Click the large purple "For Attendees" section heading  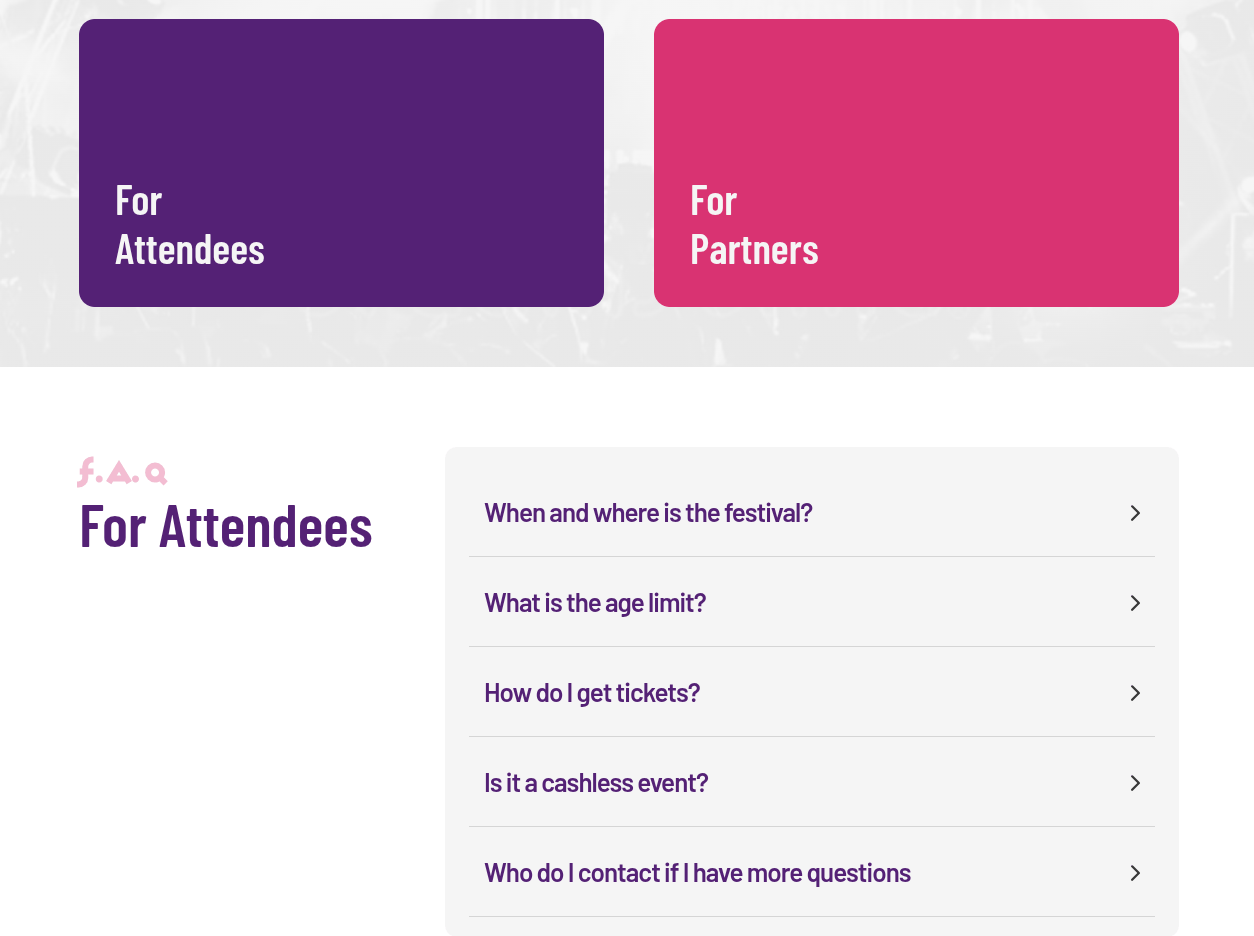226,525
